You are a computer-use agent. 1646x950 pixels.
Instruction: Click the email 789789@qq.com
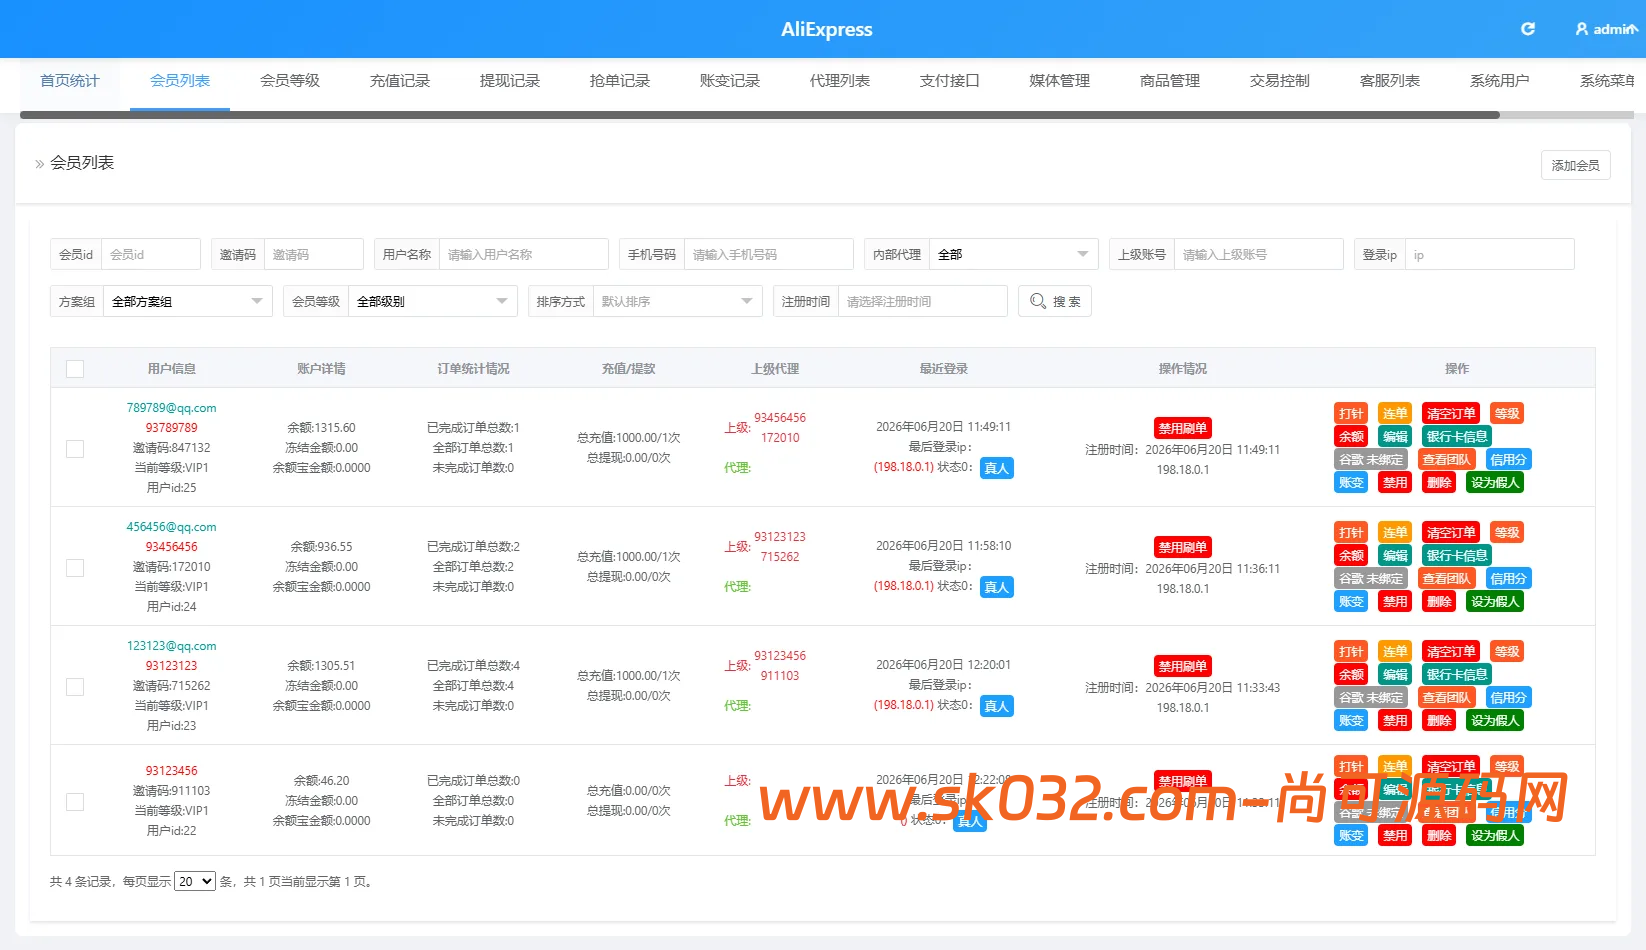pos(171,408)
